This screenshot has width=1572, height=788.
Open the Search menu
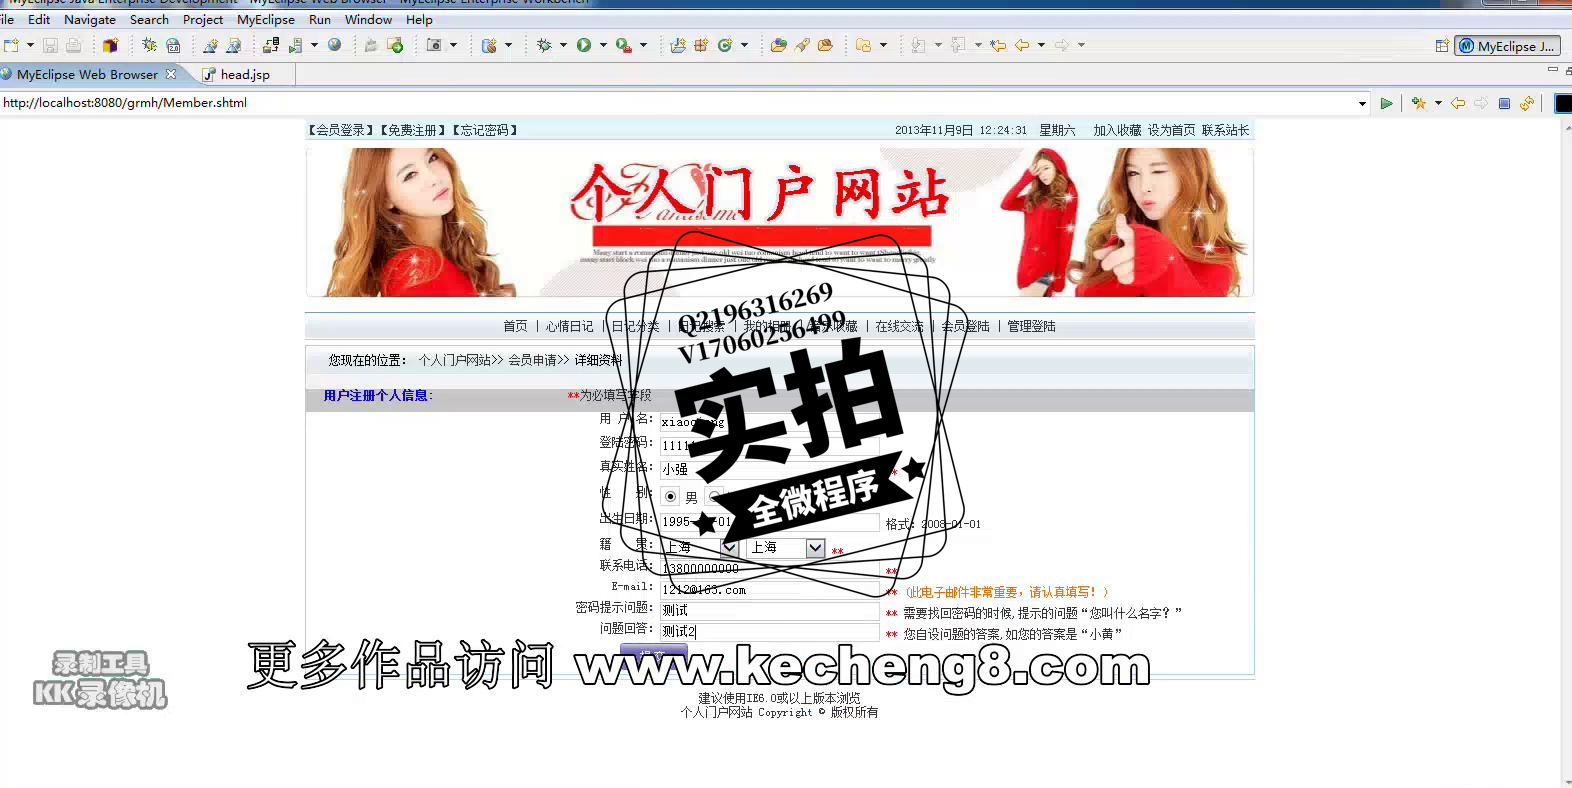(x=149, y=19)
